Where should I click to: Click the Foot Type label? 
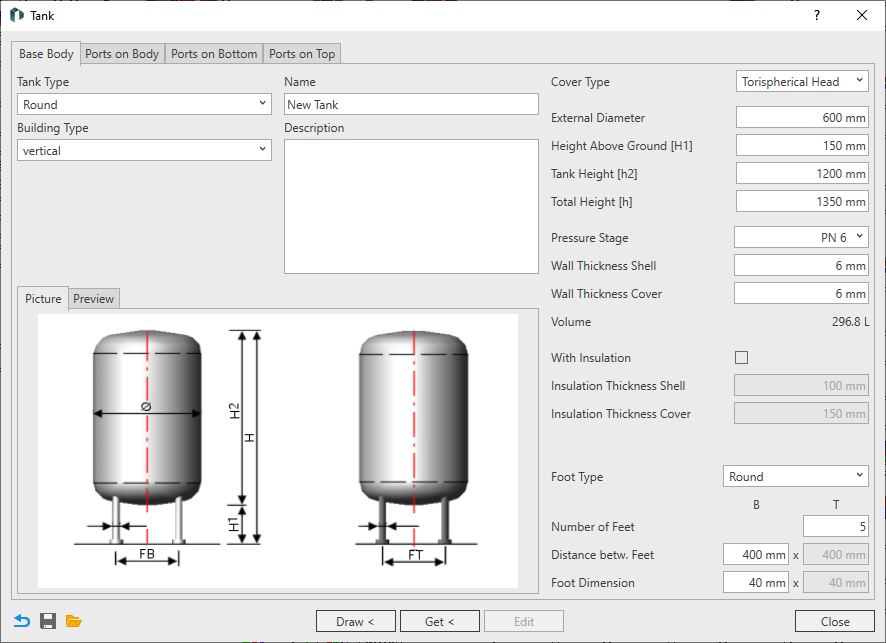[x=577, y=477]
